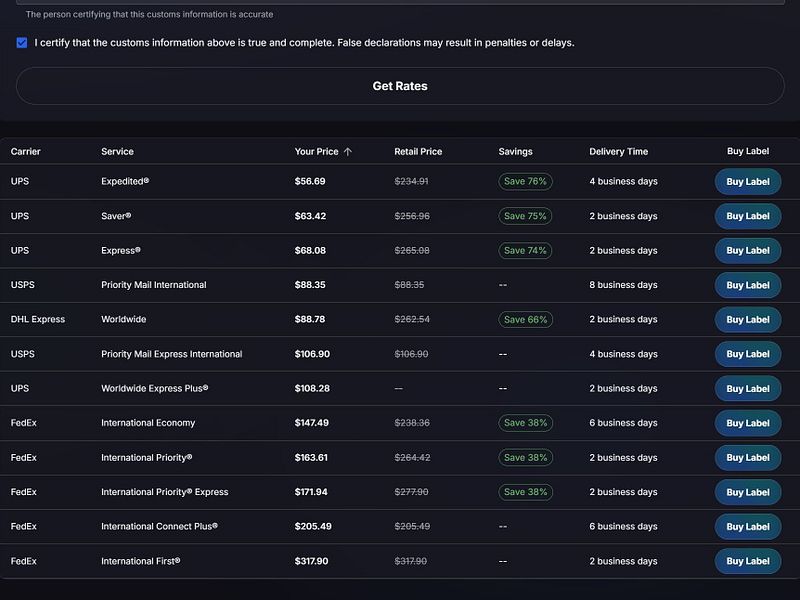The width and height of the screenshot is (800, 600).
Task: Select the $63.42 price cell
Action: [x=310, y=216]
